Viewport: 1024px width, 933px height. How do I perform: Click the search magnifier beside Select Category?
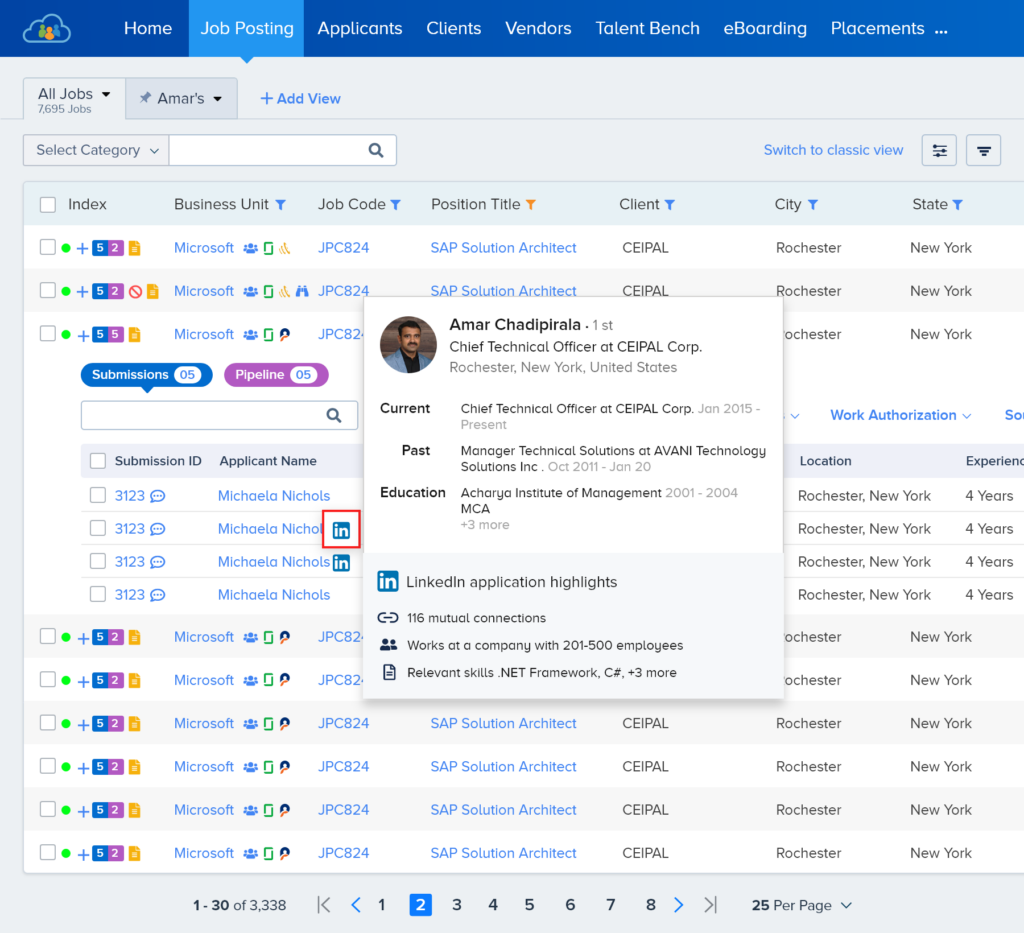click(376, 150)
